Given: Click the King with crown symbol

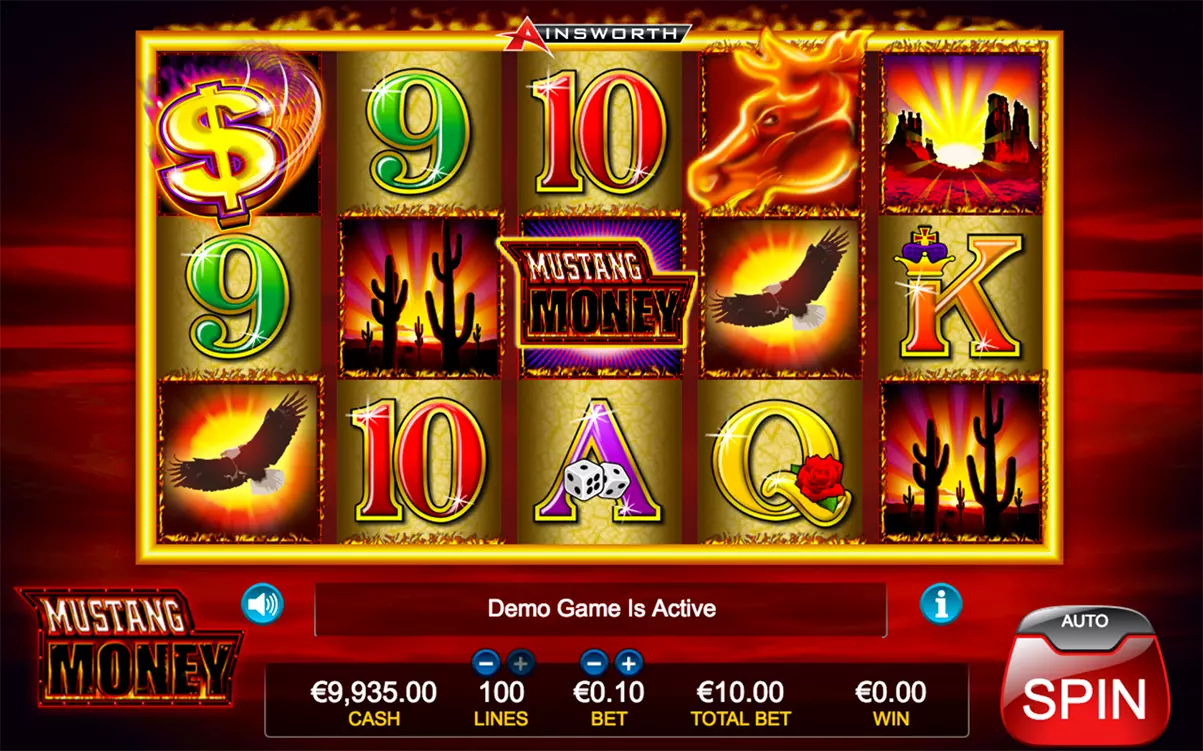Looking at the screenshot, I should point(960,296).
